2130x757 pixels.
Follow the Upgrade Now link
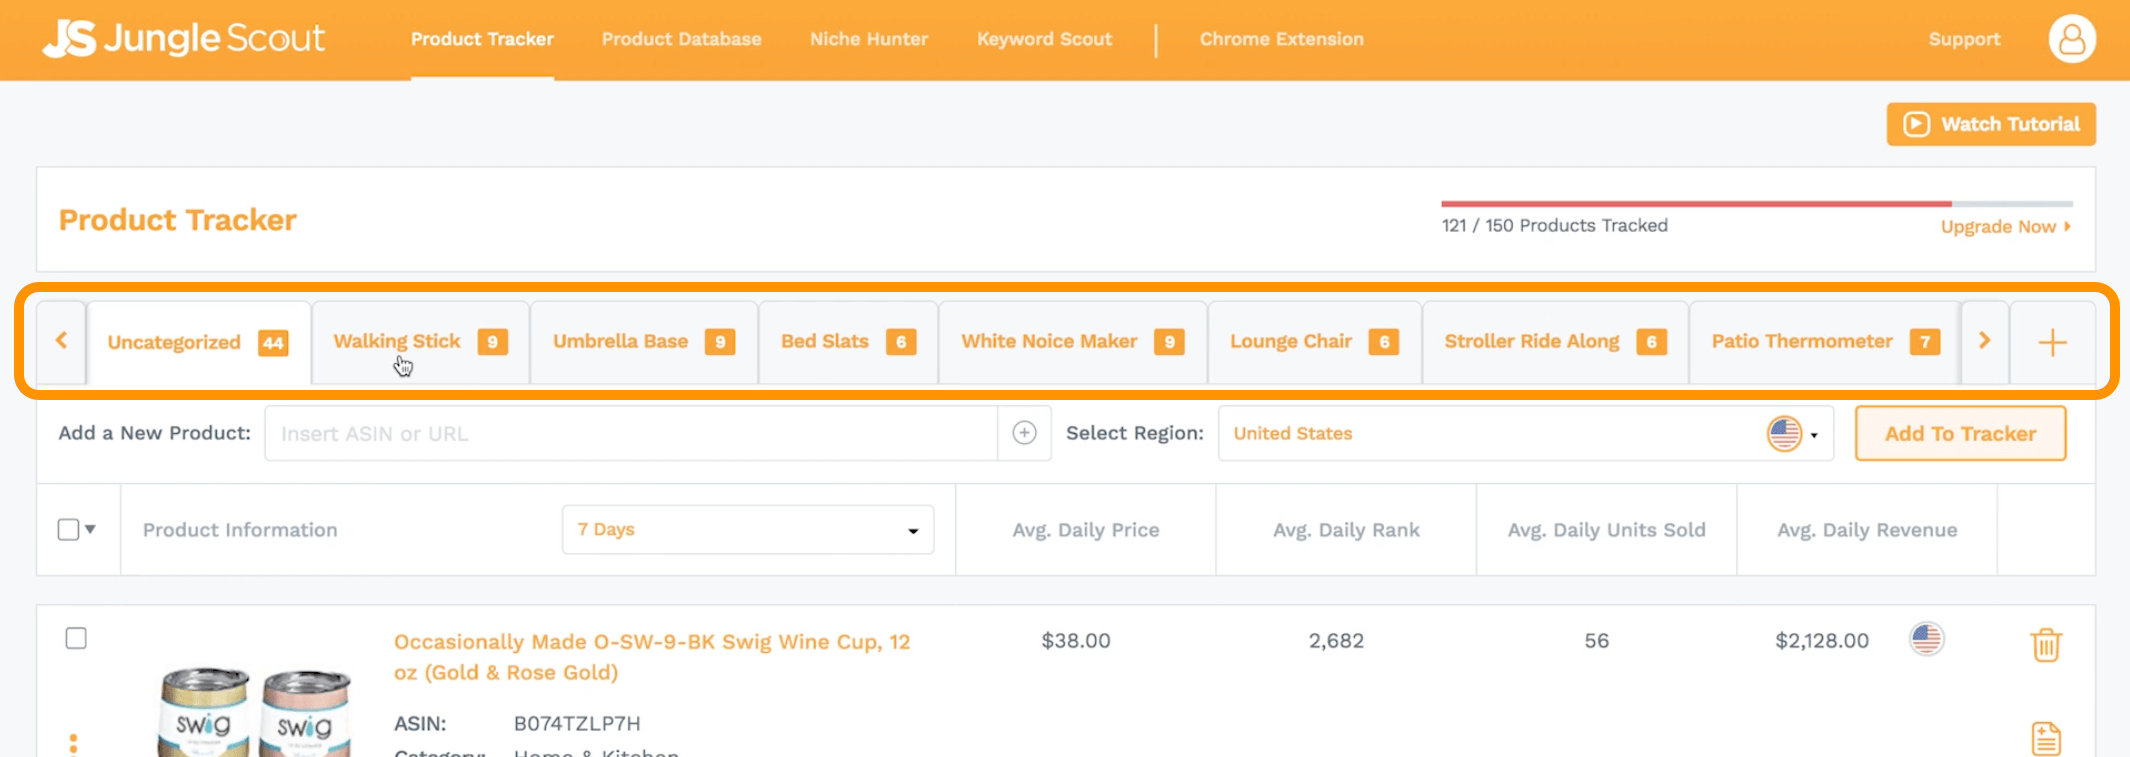point(2006,227)
